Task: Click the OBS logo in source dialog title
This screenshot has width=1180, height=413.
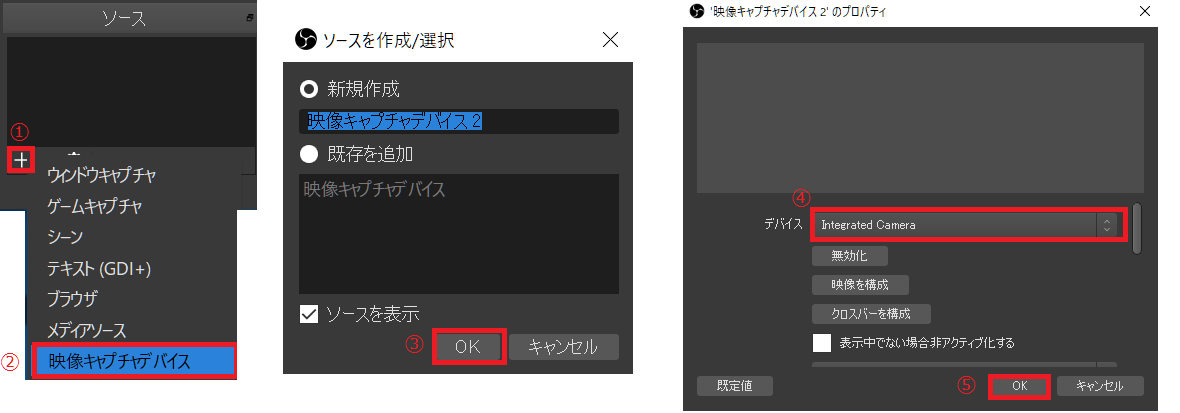Action: [306, 39]
